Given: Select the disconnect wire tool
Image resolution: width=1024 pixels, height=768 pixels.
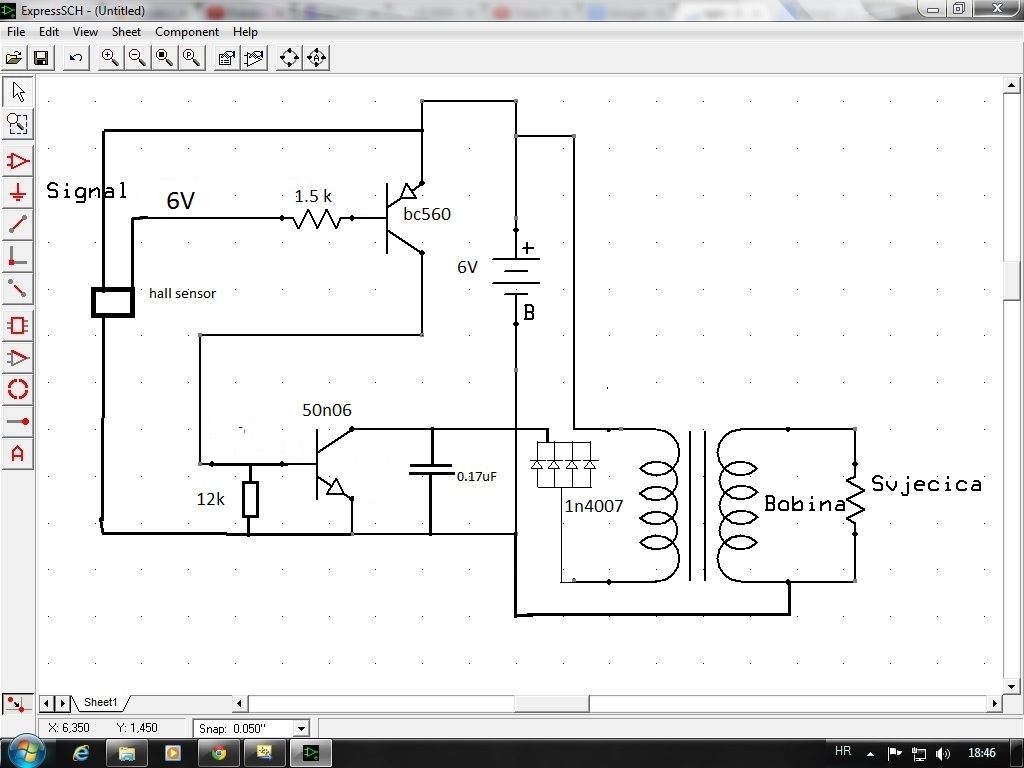Looking at the screenshot, I should coord(18,288).
